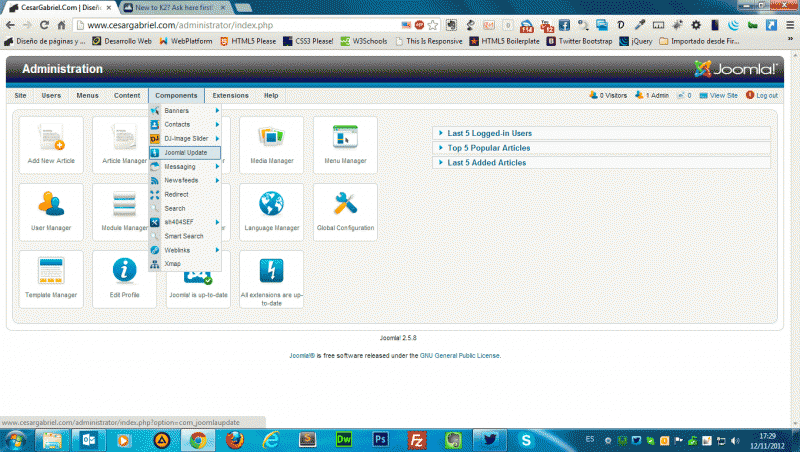Open the Users menu
This screenshot has width=800, height=452.
pyautogui.click(x=51, y=95)
